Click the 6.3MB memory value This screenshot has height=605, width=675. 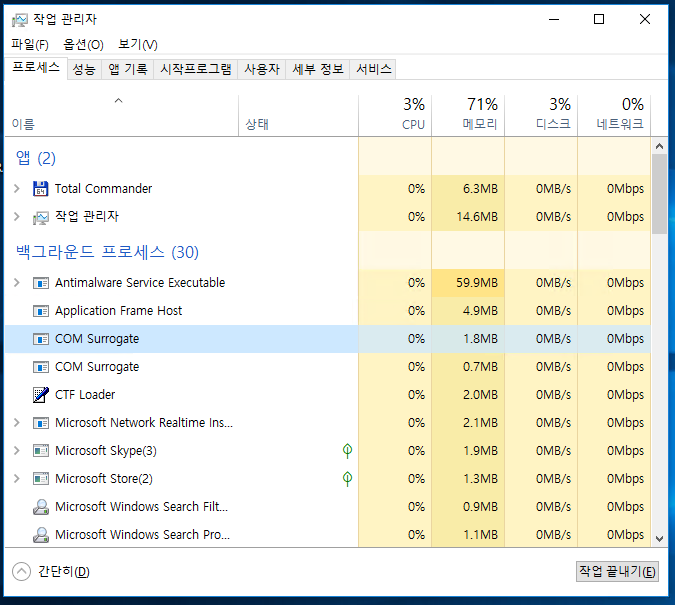click(x=480, y=189)
